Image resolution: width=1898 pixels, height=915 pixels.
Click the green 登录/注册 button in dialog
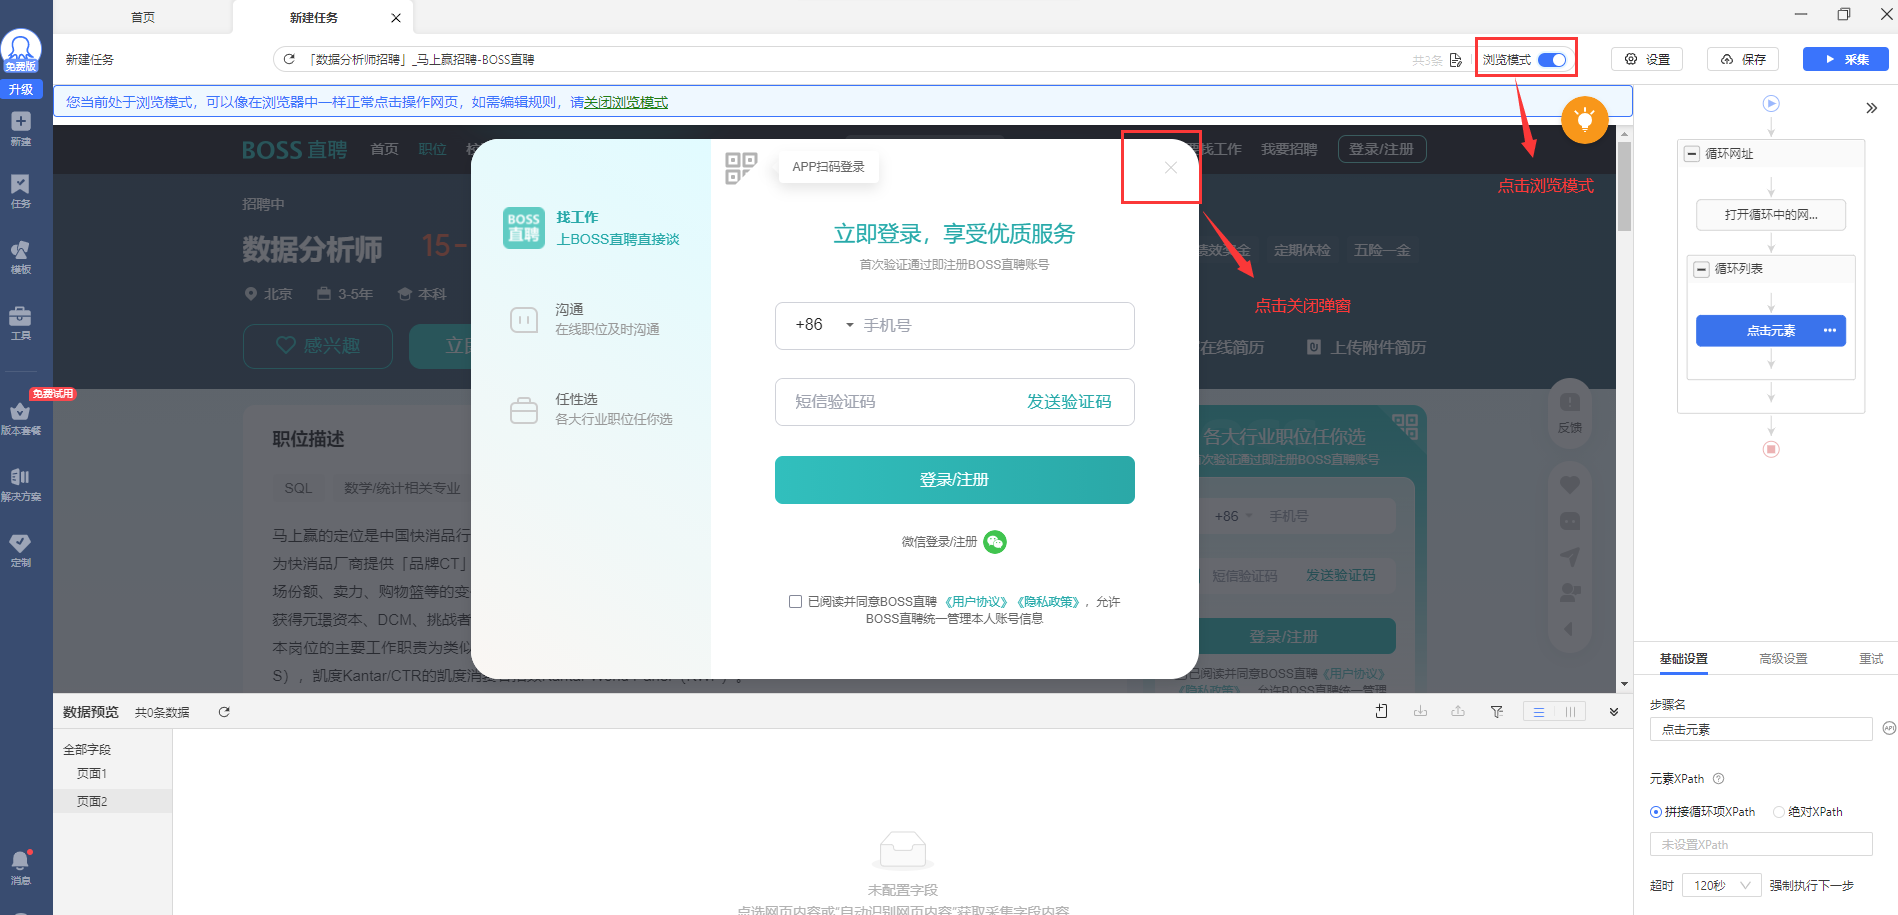tap(954, 480)
